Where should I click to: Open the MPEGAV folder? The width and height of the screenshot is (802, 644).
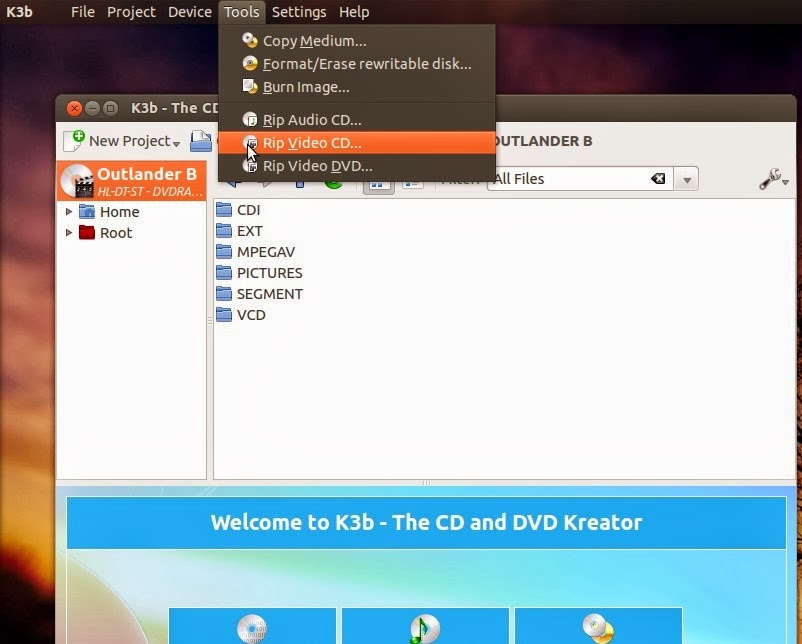pos(266,252)
